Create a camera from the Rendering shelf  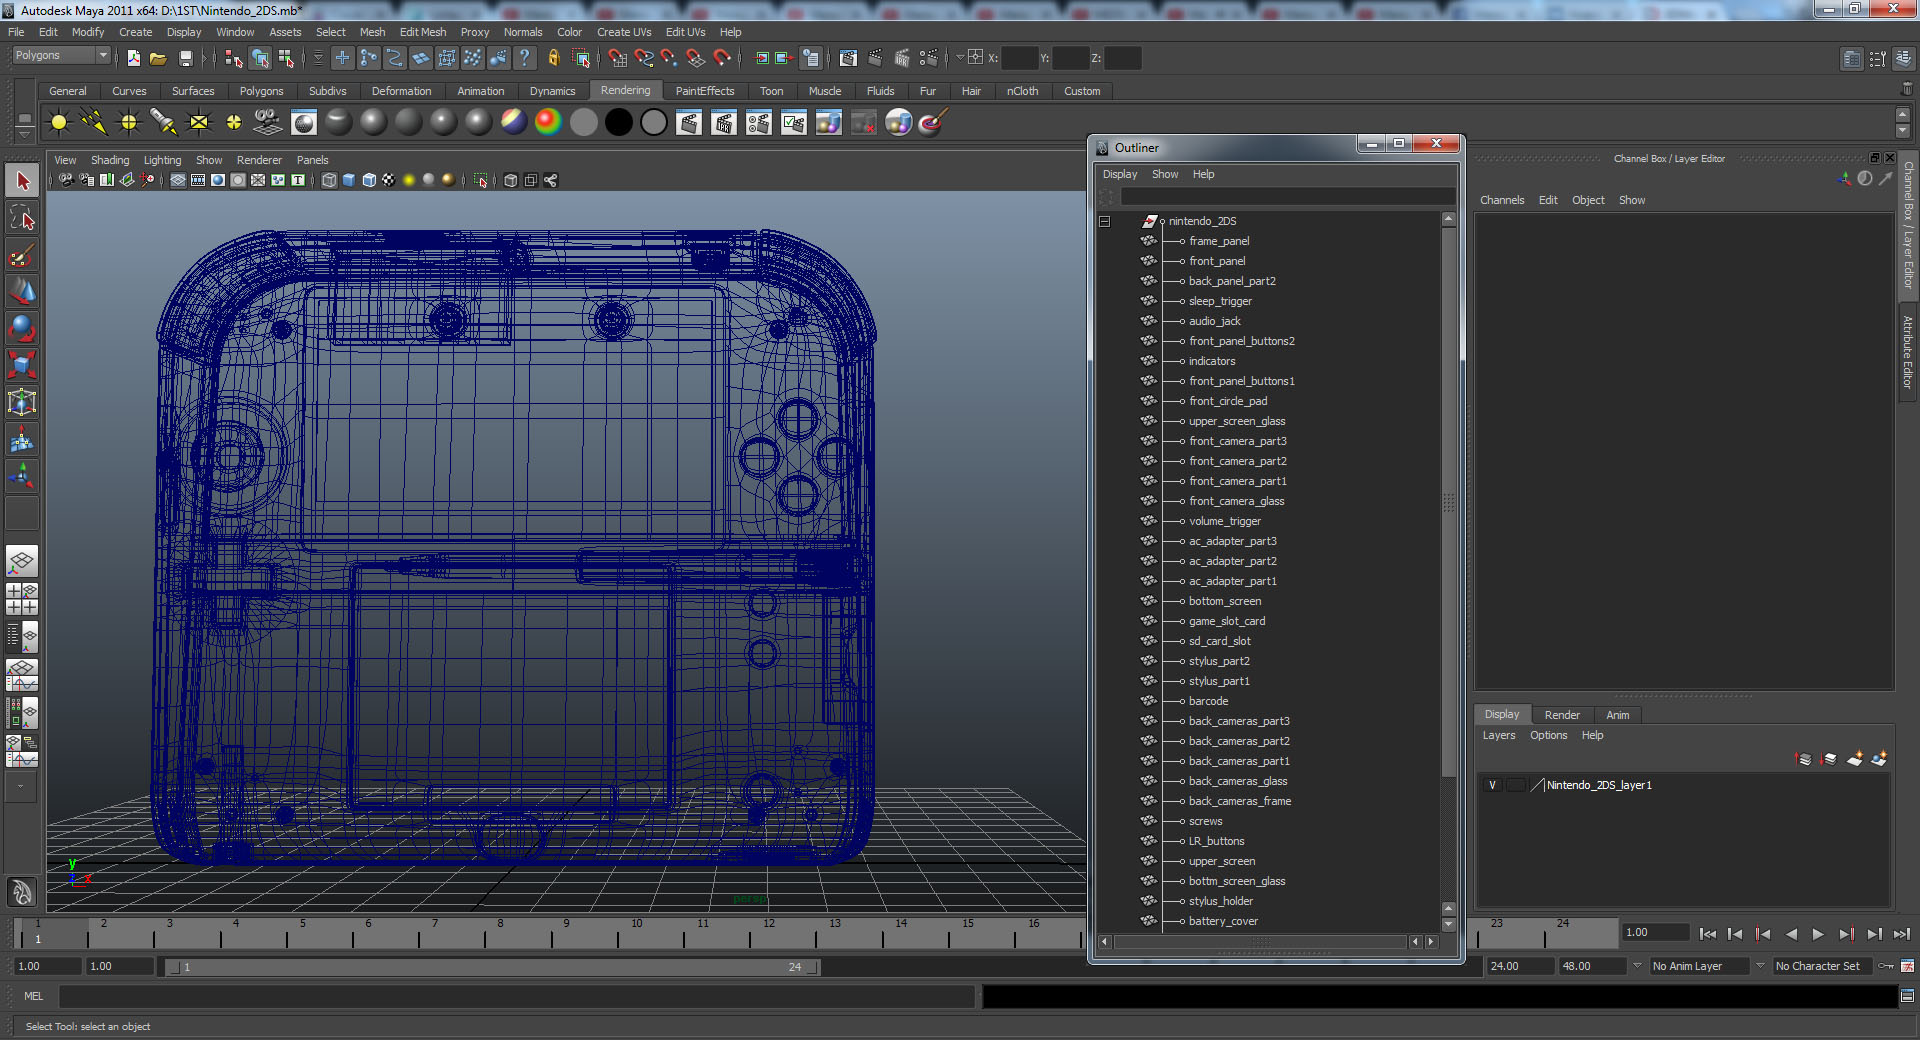point(268,122)
